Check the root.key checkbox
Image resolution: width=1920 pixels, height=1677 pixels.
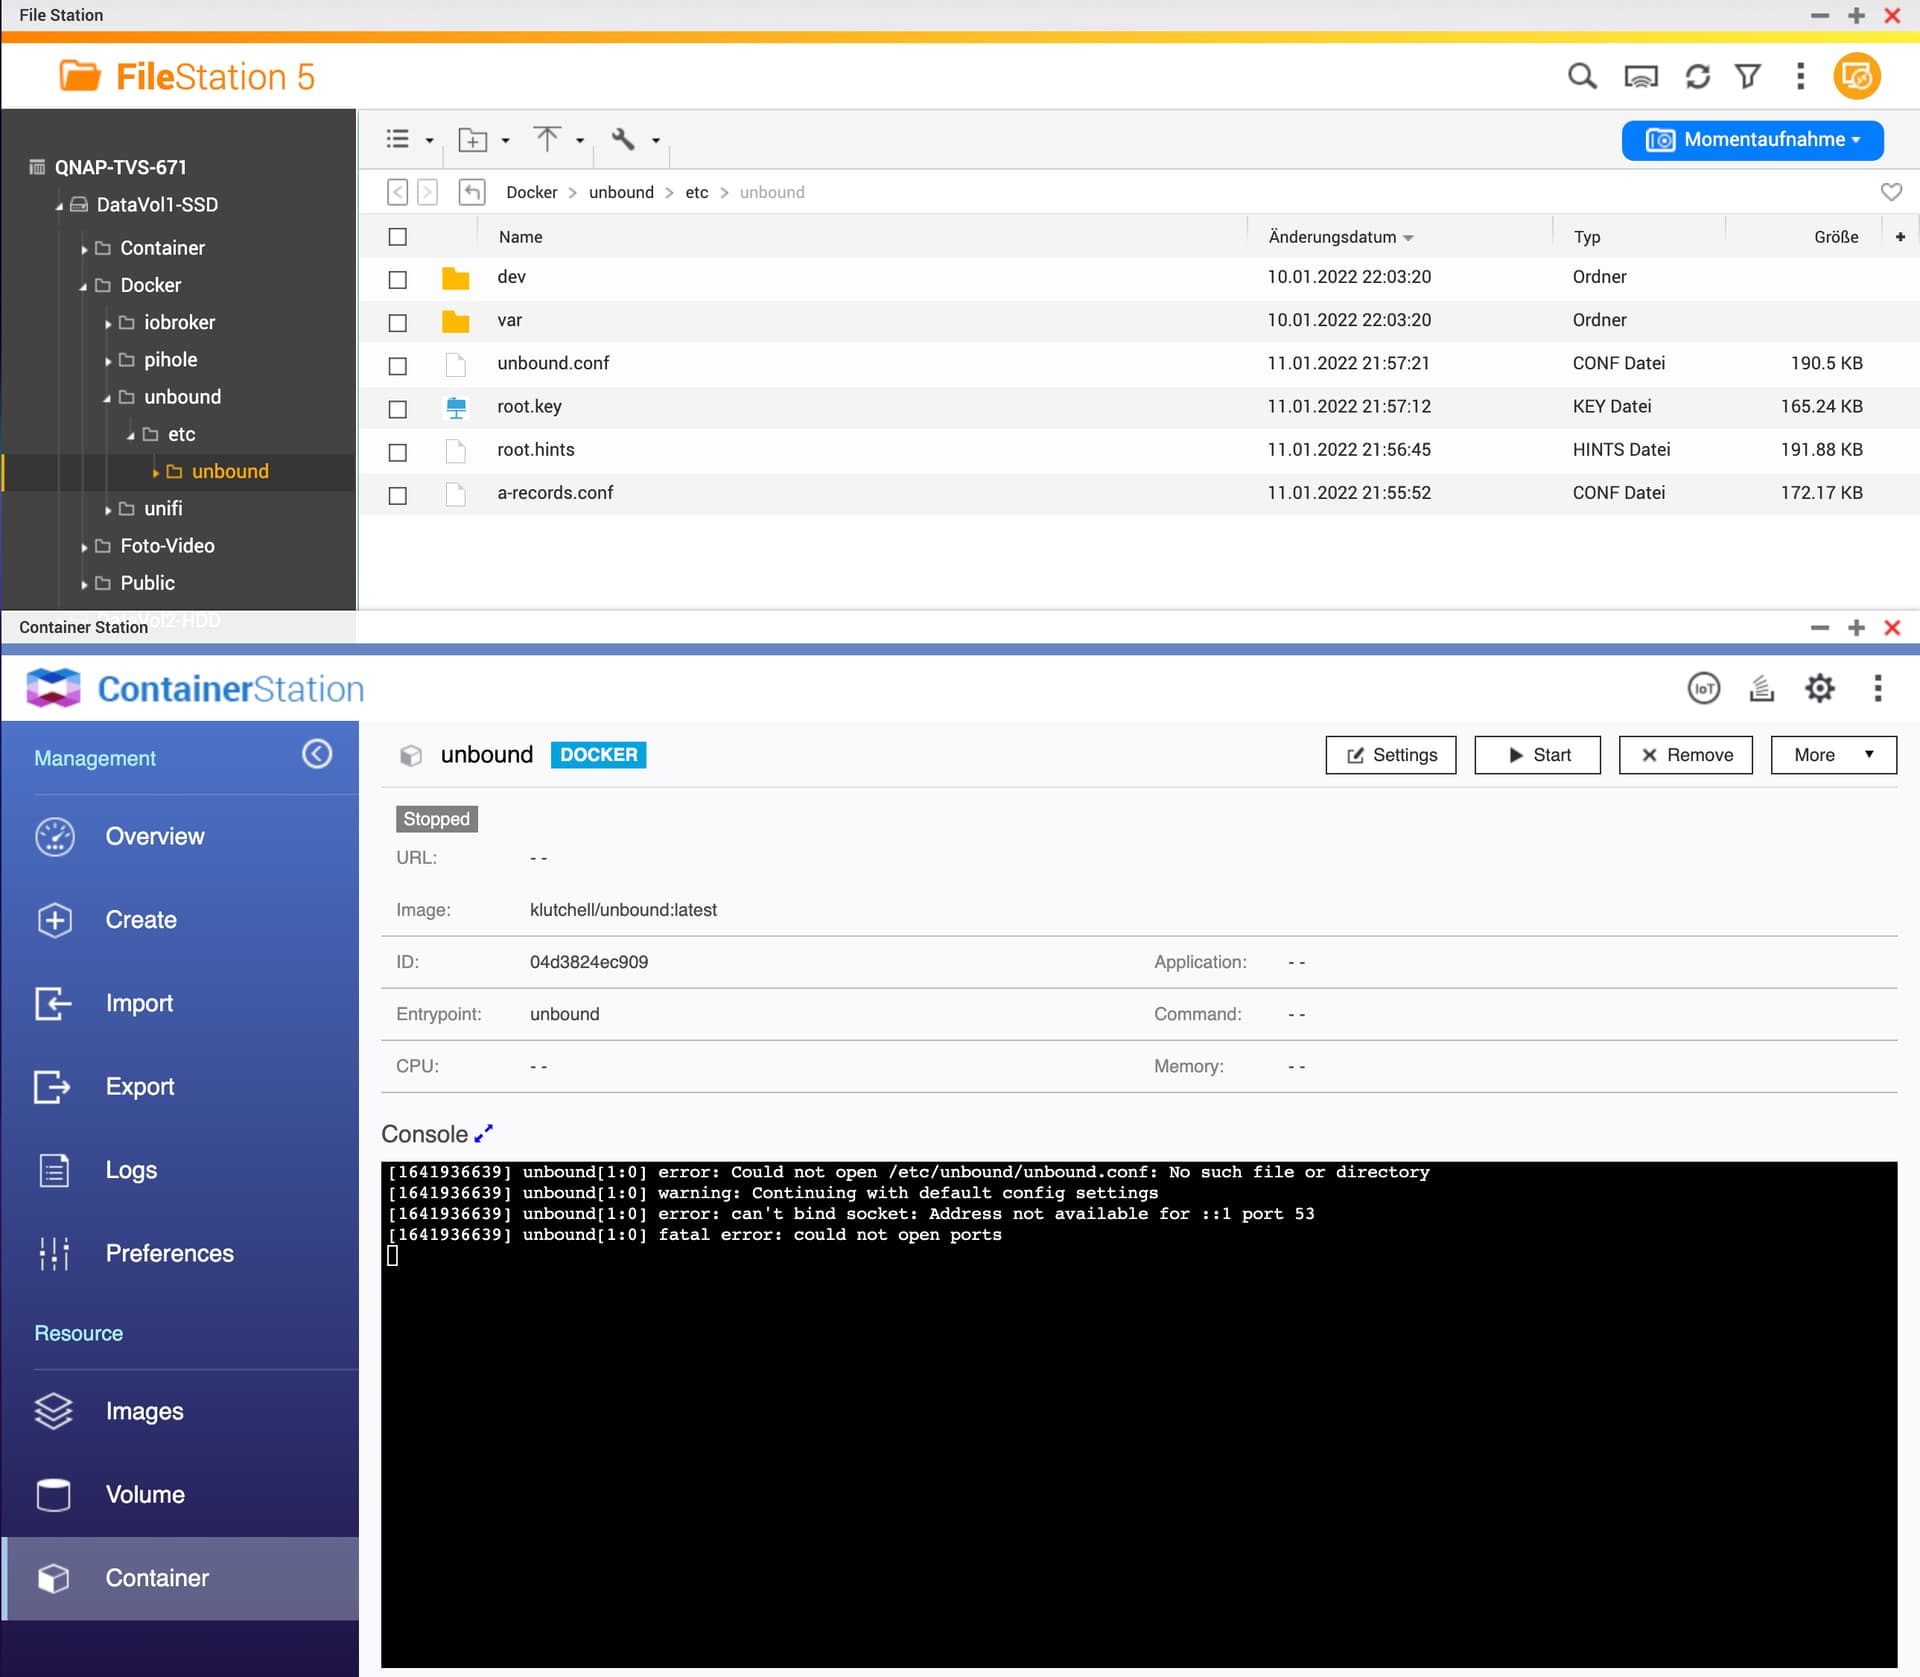click(397, 409)
